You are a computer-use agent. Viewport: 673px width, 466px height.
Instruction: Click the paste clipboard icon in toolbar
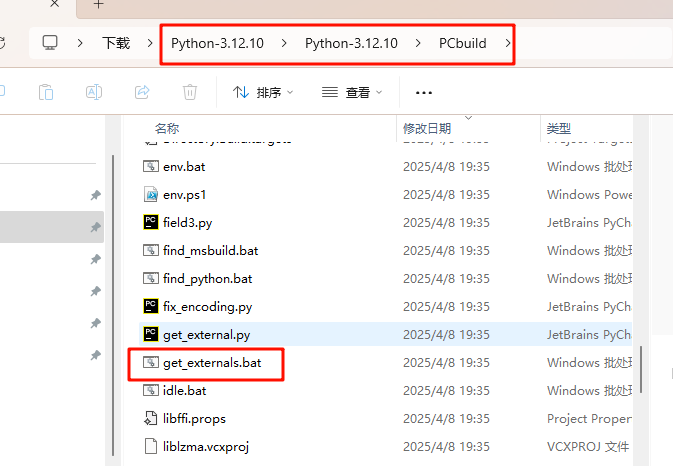tap(46, 92)
